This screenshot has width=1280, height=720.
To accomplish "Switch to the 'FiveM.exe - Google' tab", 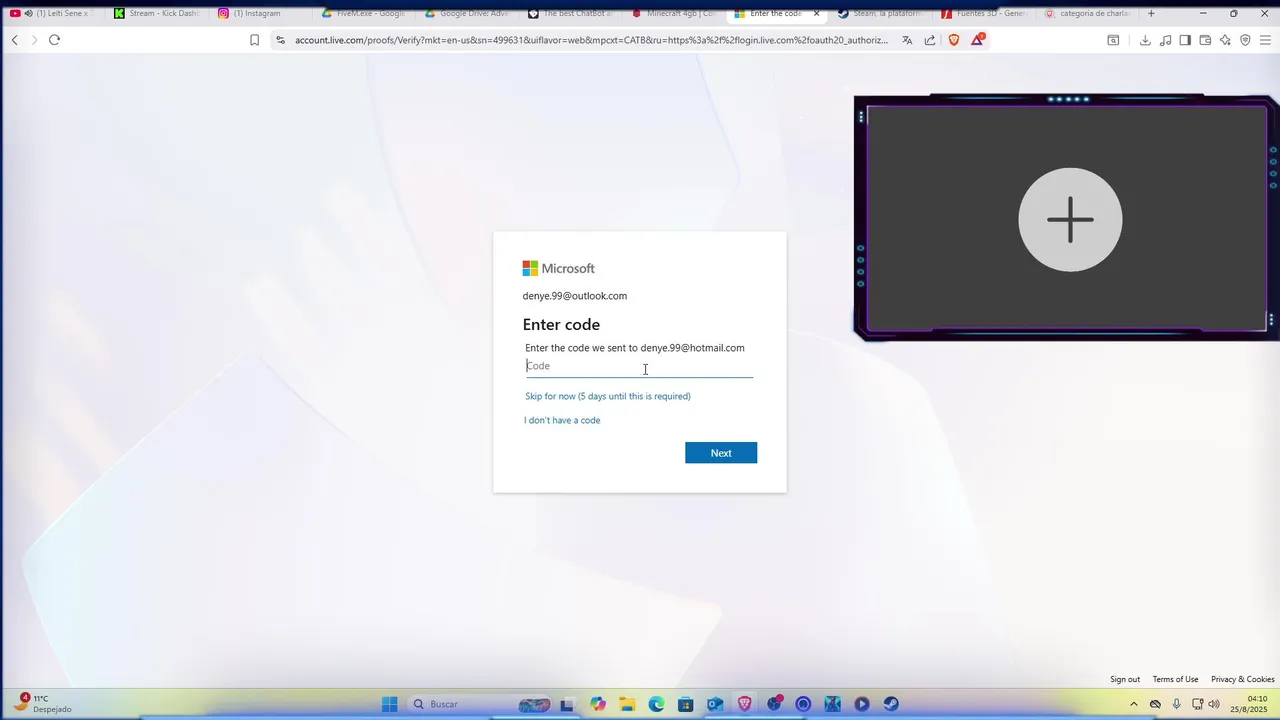I will click(364, 13).
